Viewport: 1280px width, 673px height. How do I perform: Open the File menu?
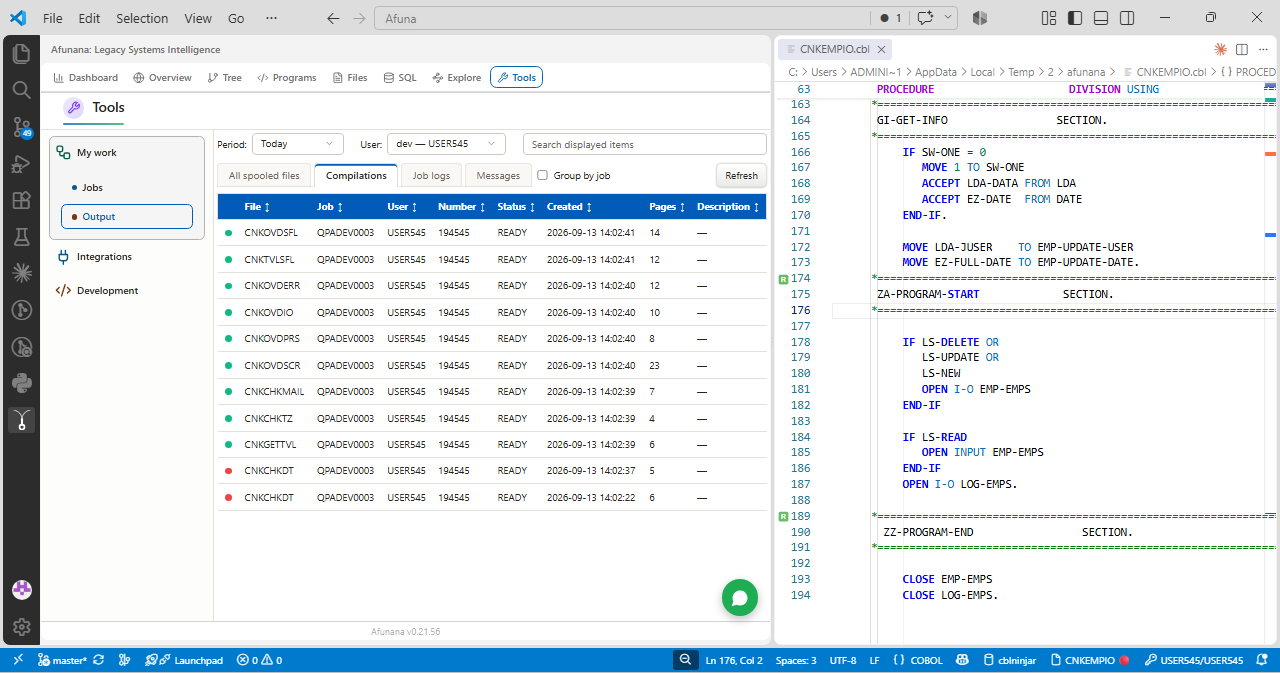(53, 18)
